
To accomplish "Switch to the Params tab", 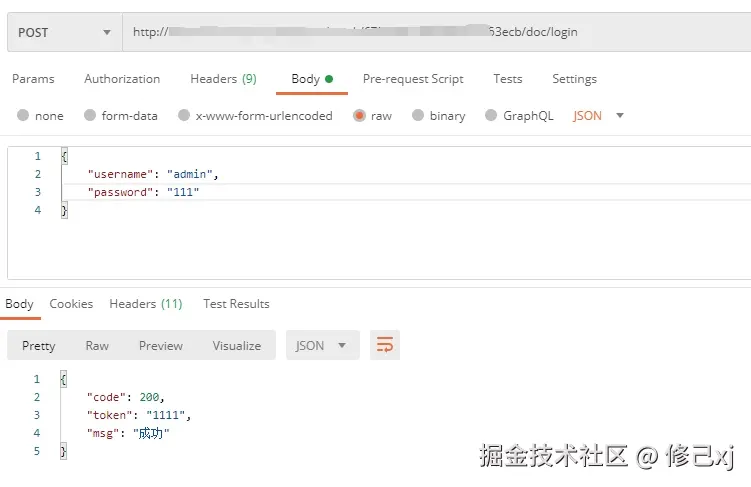I will pyautogui.click(x=33, y=79).
